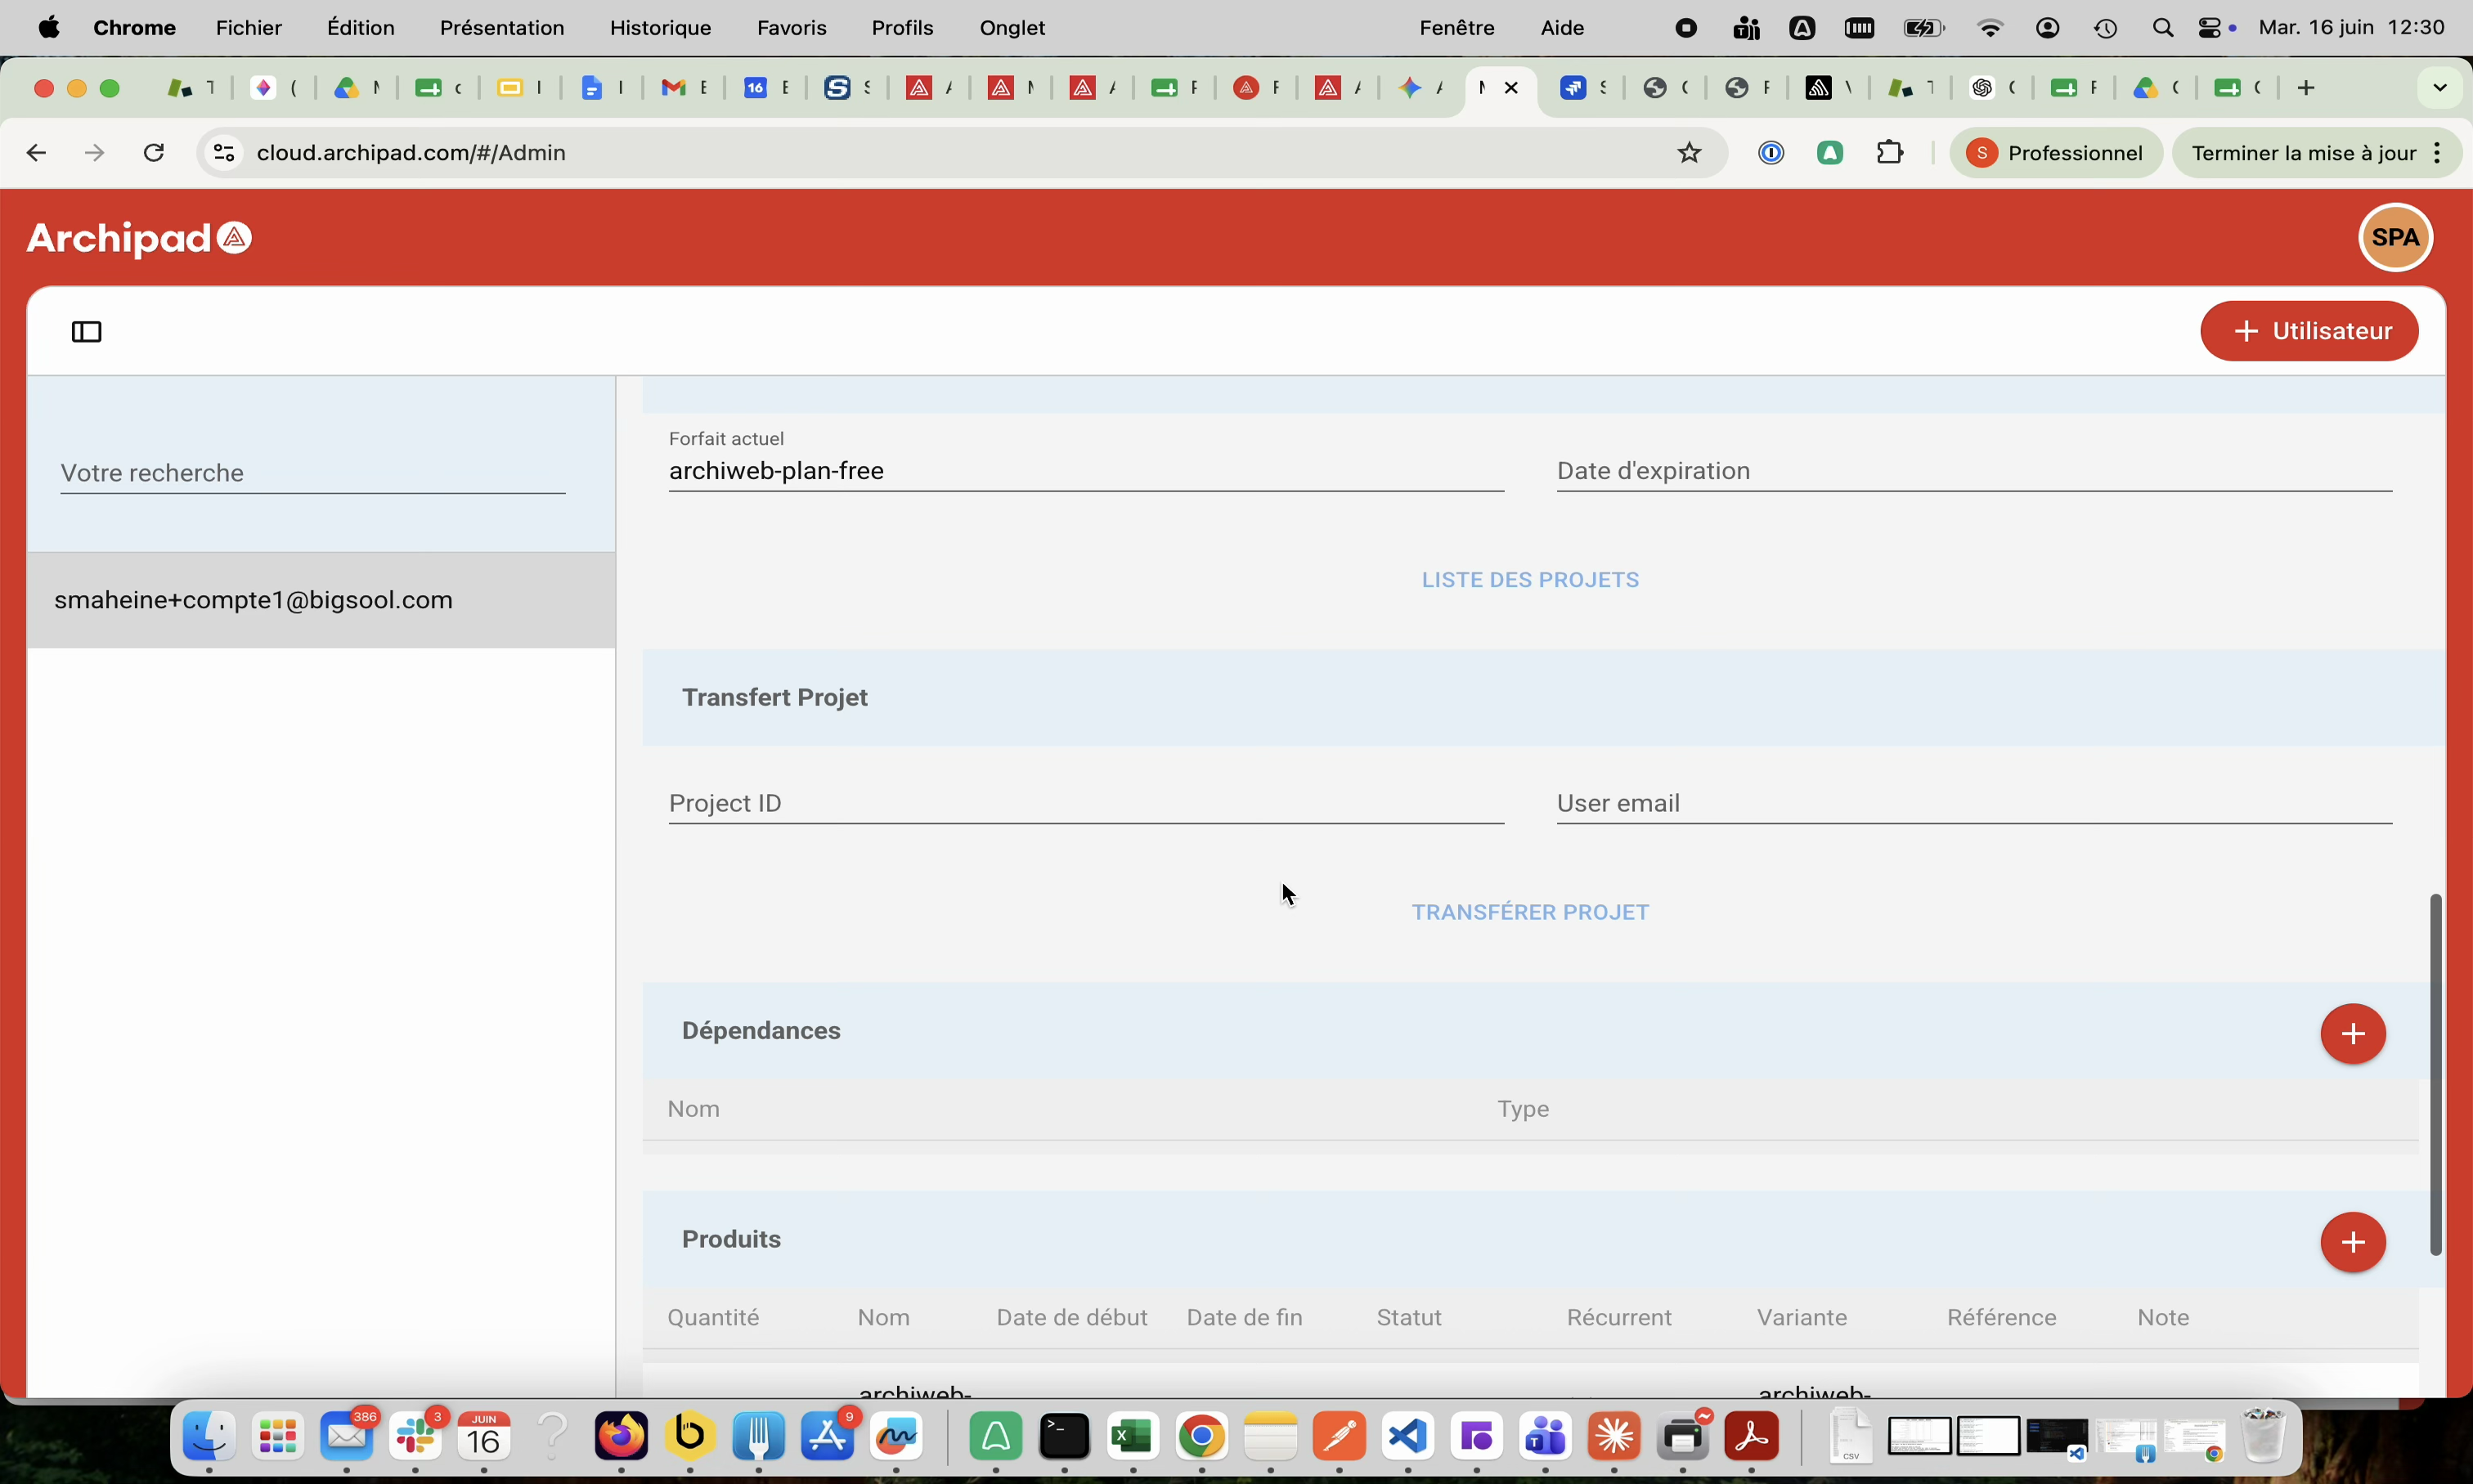Select user smaheine+compte1@bigsool.com

point(321,600)
